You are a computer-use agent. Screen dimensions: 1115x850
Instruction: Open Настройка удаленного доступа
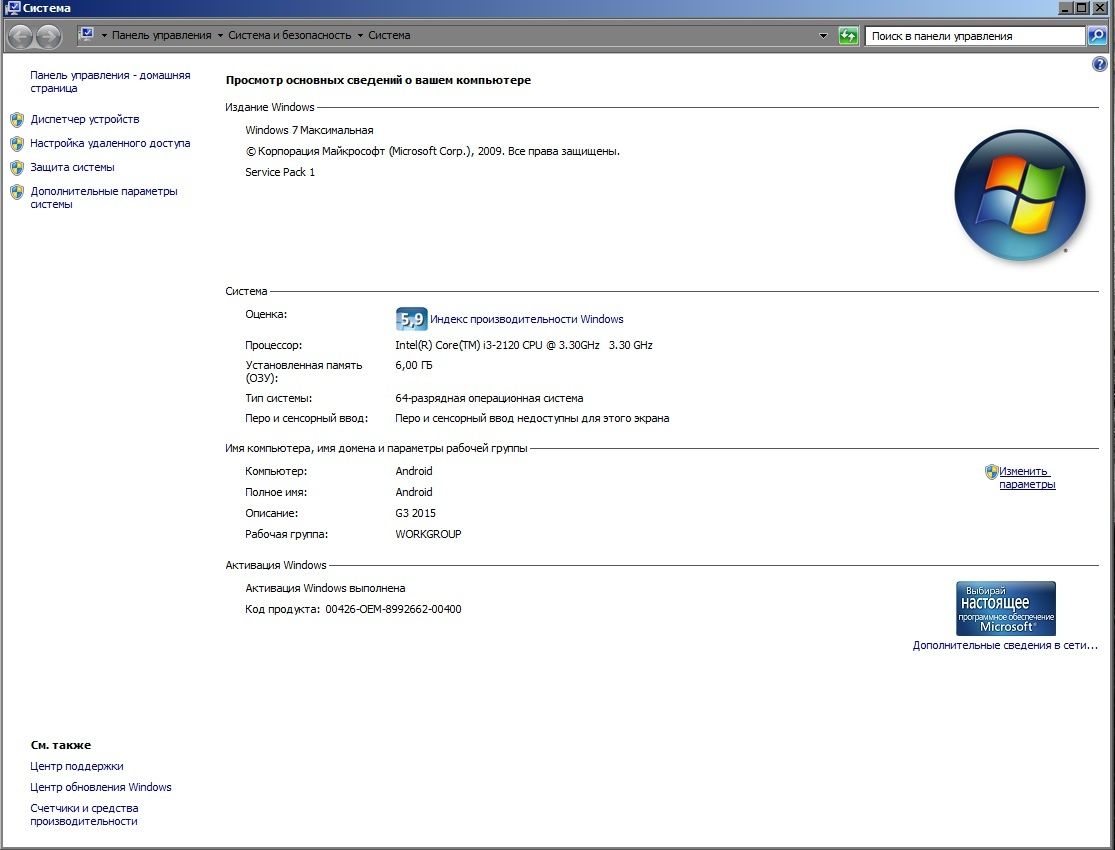[x=110, y=144]
